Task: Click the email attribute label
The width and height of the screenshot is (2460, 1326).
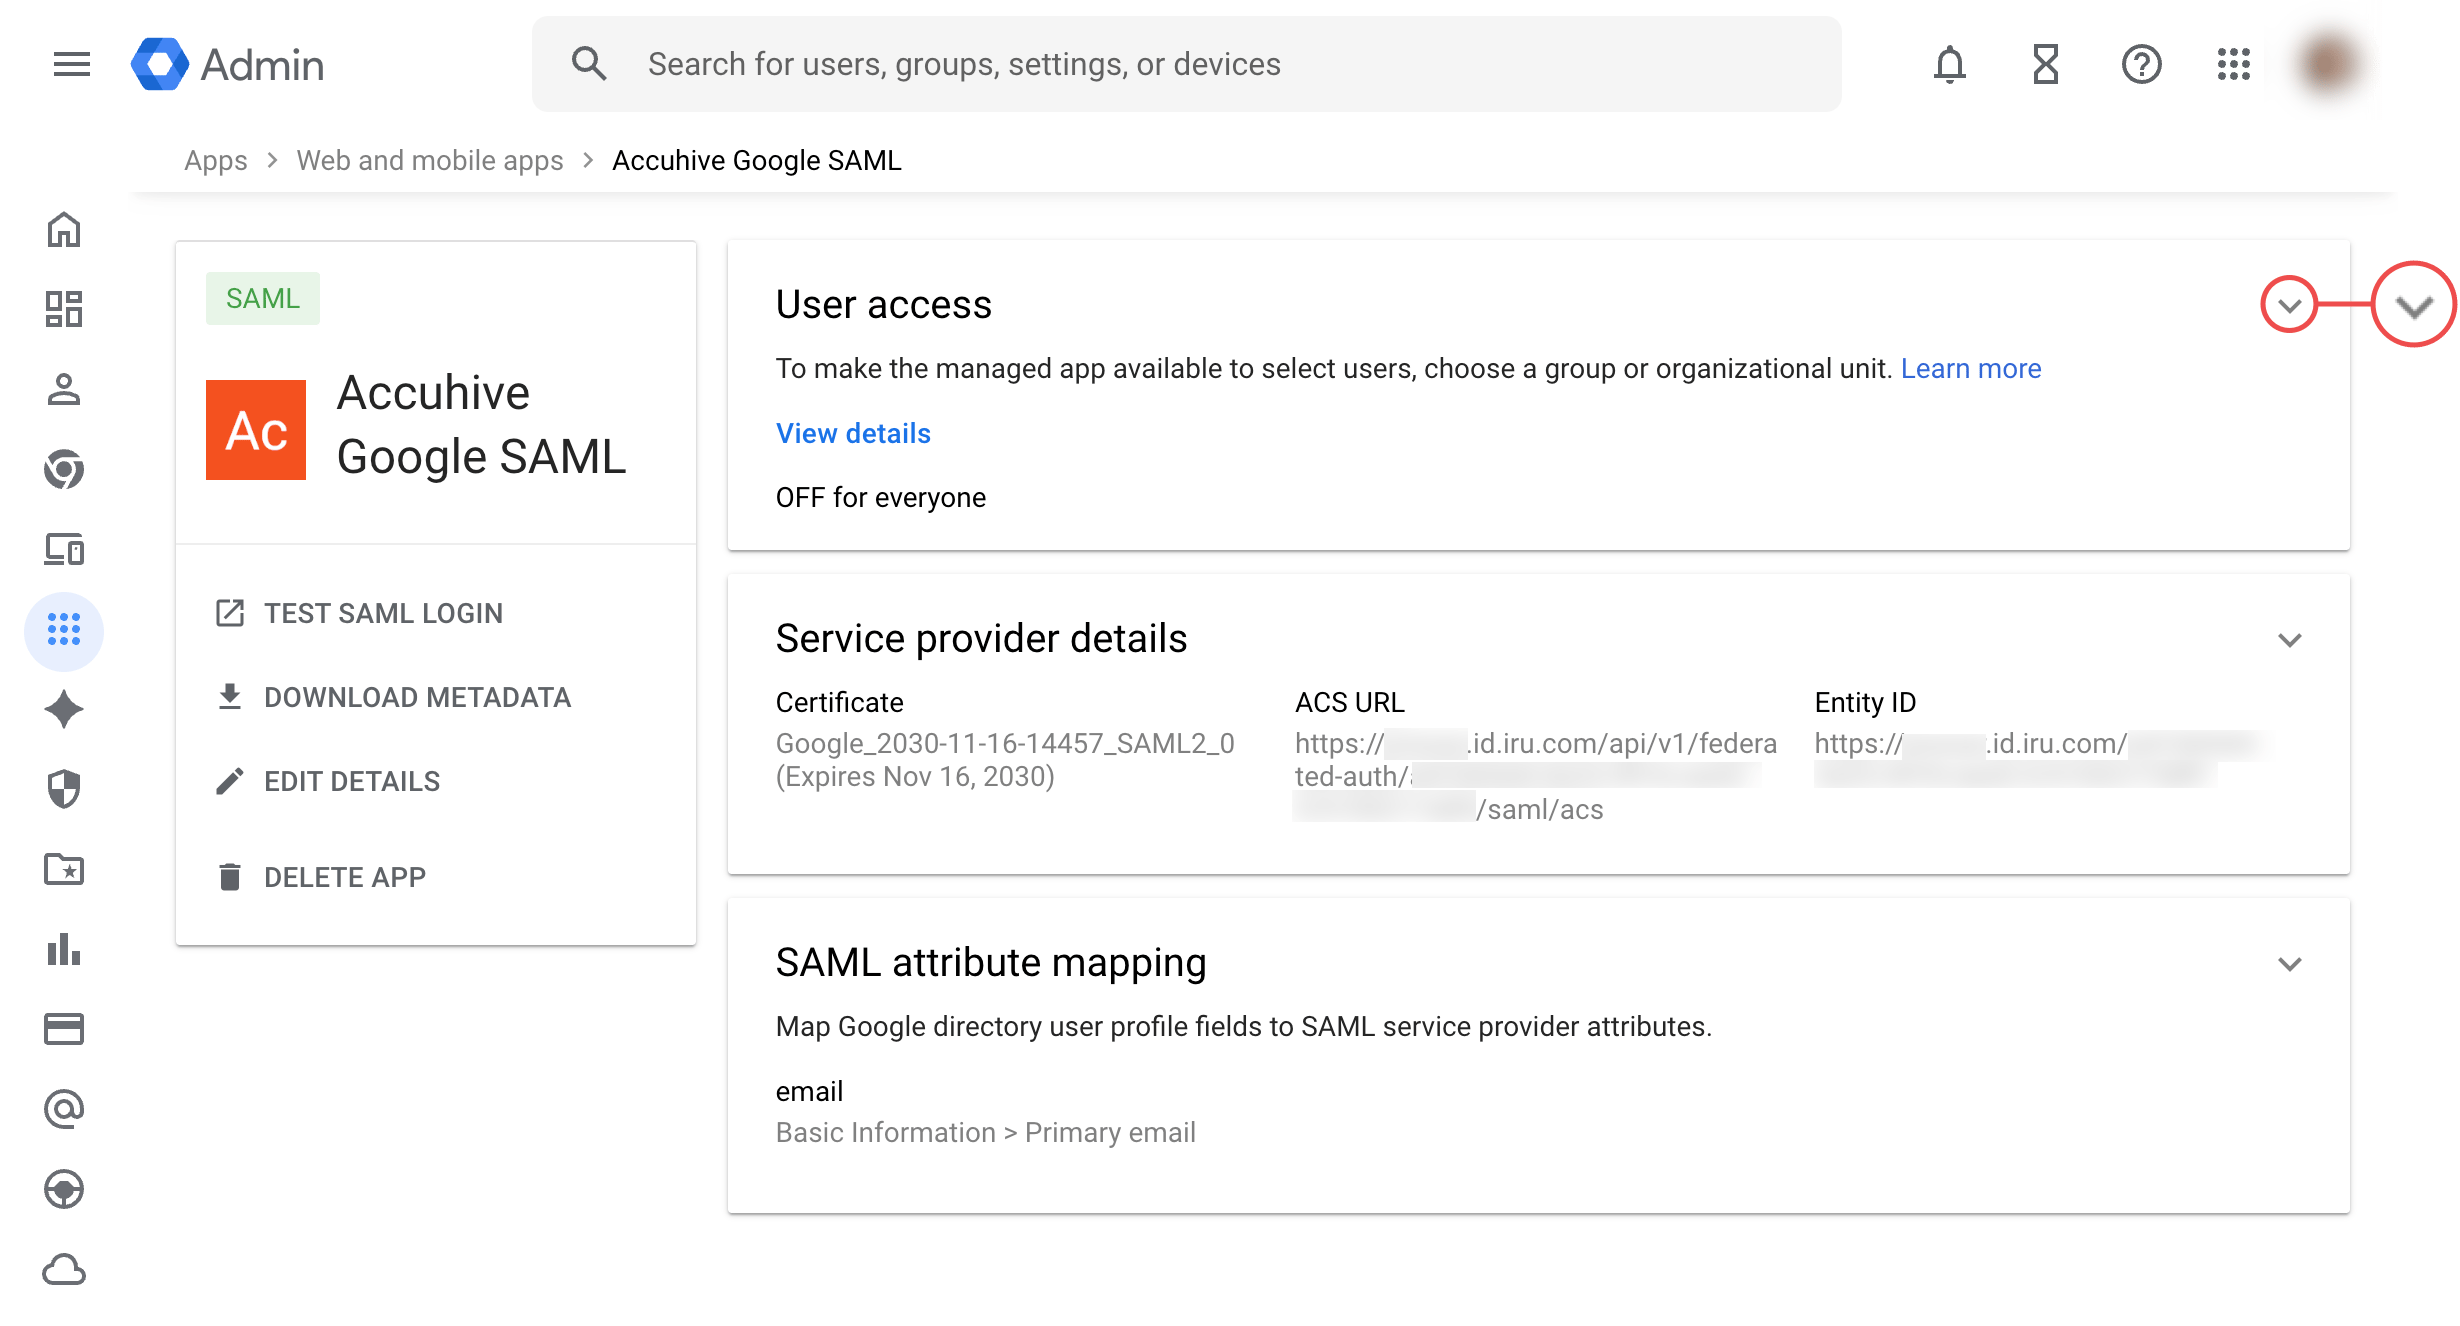Action: (x=809, y=1091)
